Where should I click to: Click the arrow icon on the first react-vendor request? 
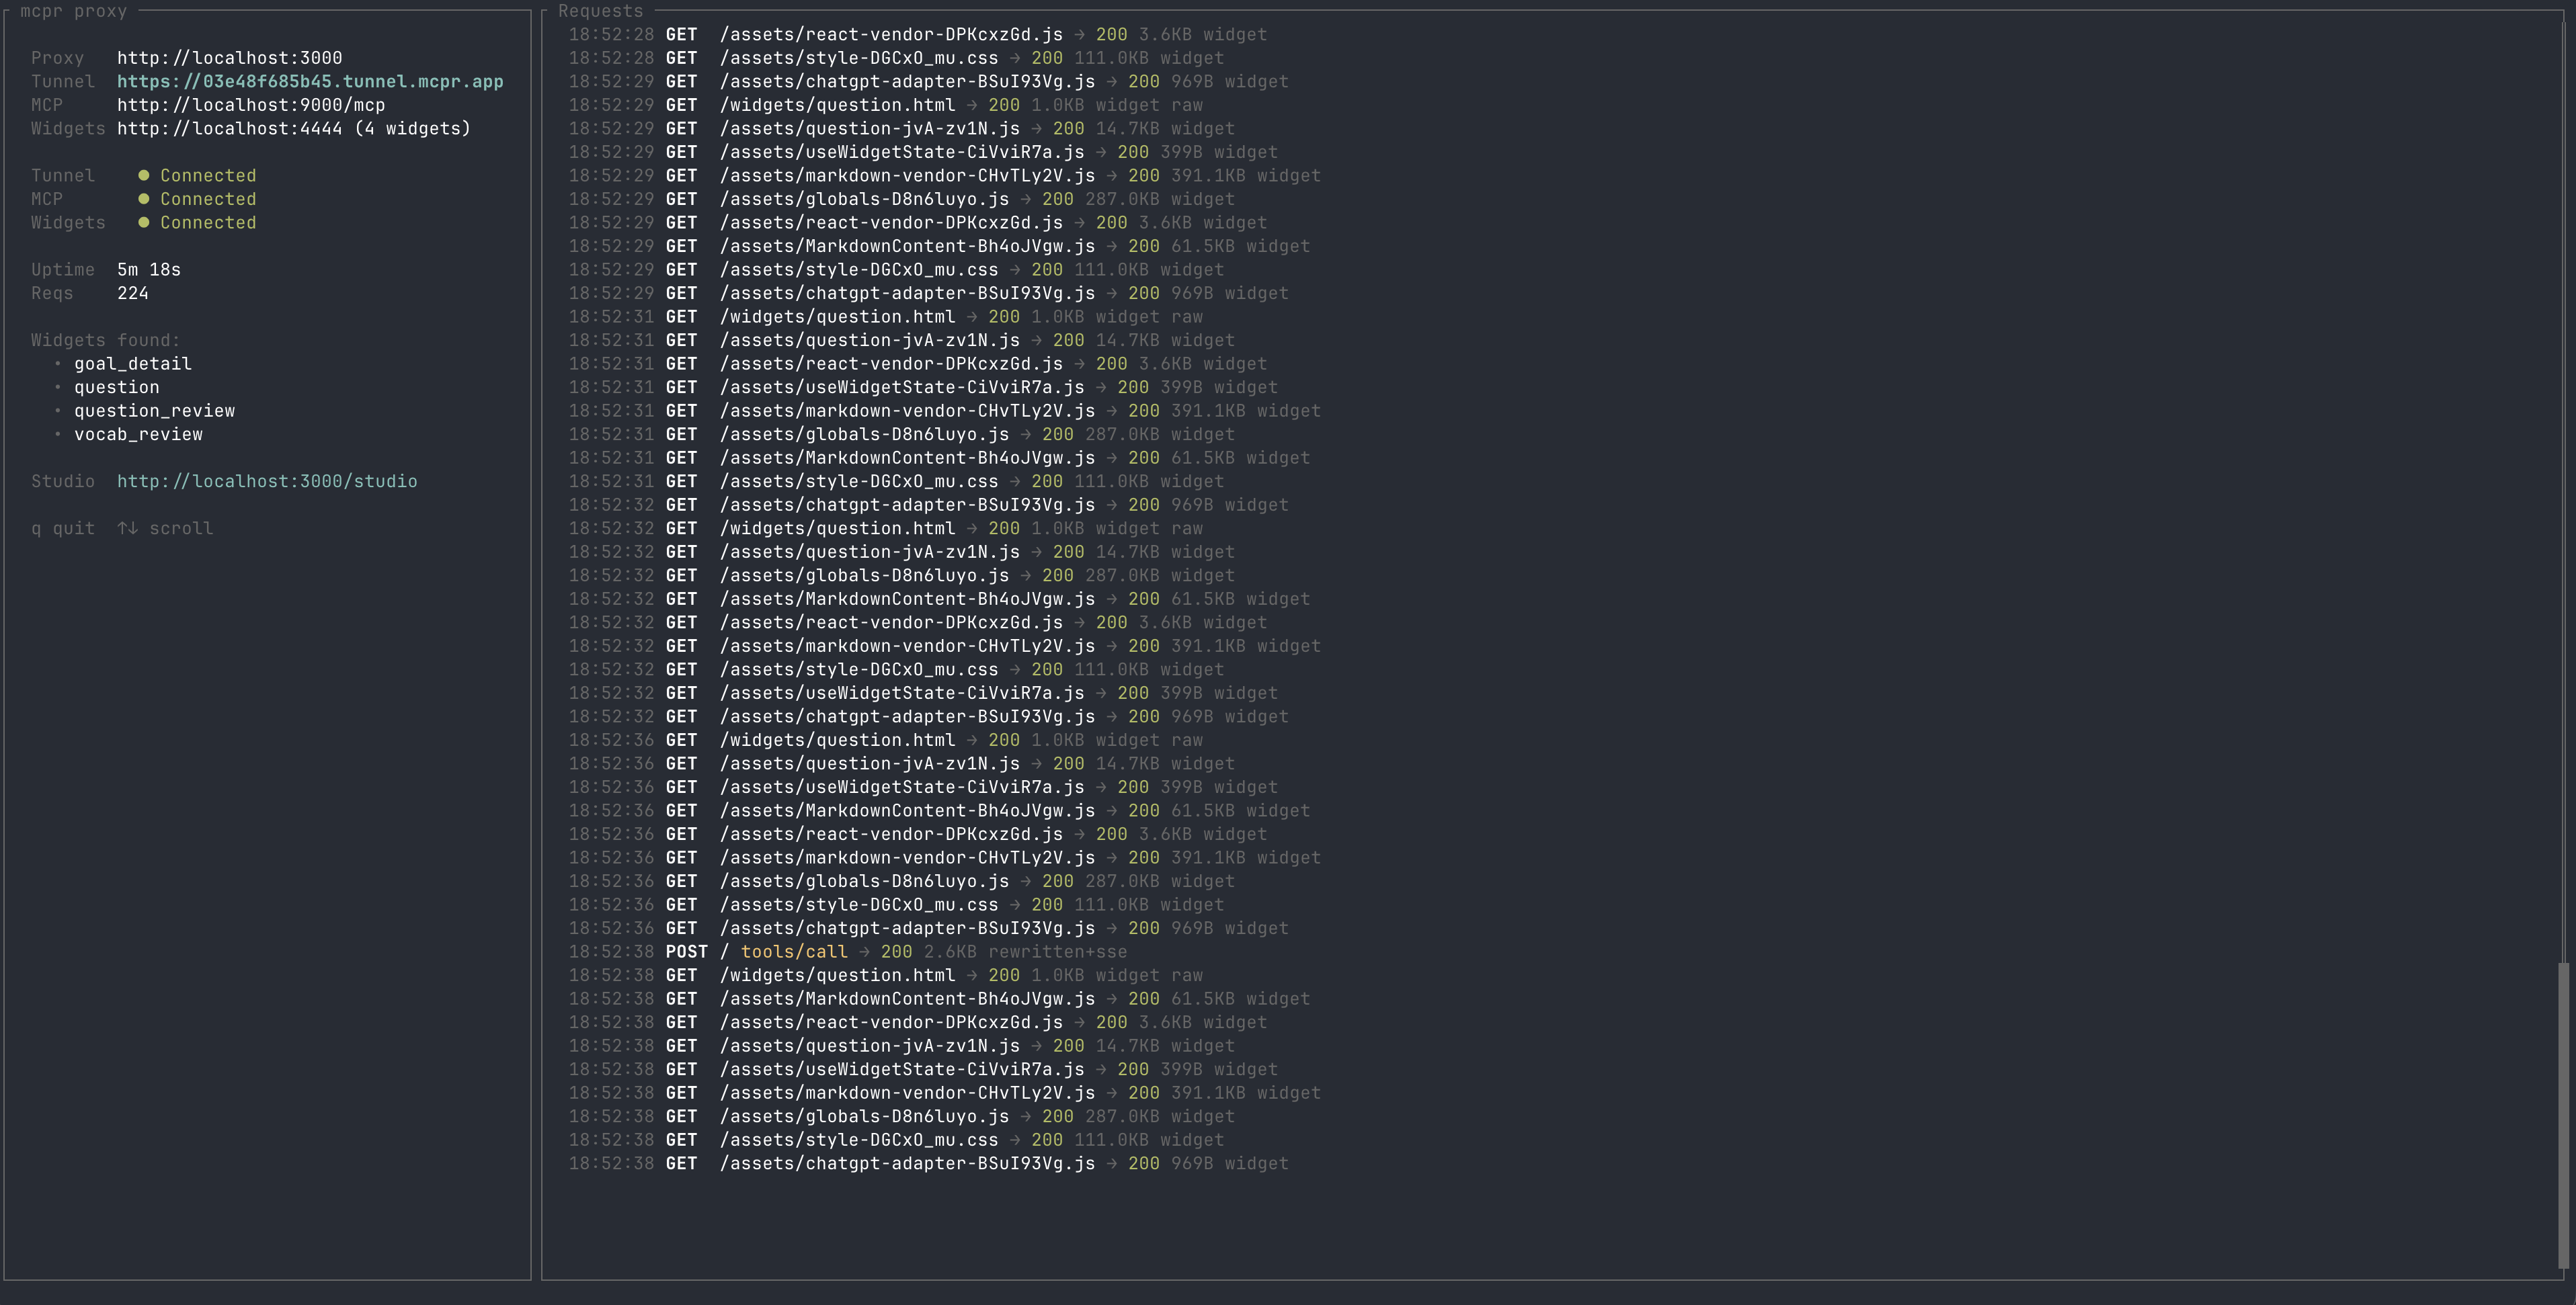[1080, 34]
